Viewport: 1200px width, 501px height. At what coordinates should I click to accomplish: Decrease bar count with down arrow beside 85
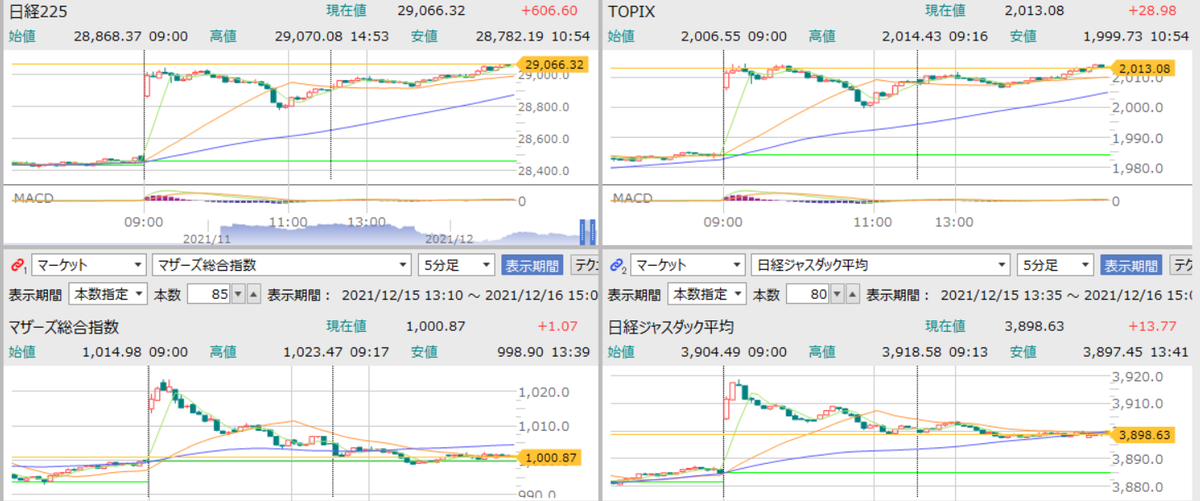point(237,295)
